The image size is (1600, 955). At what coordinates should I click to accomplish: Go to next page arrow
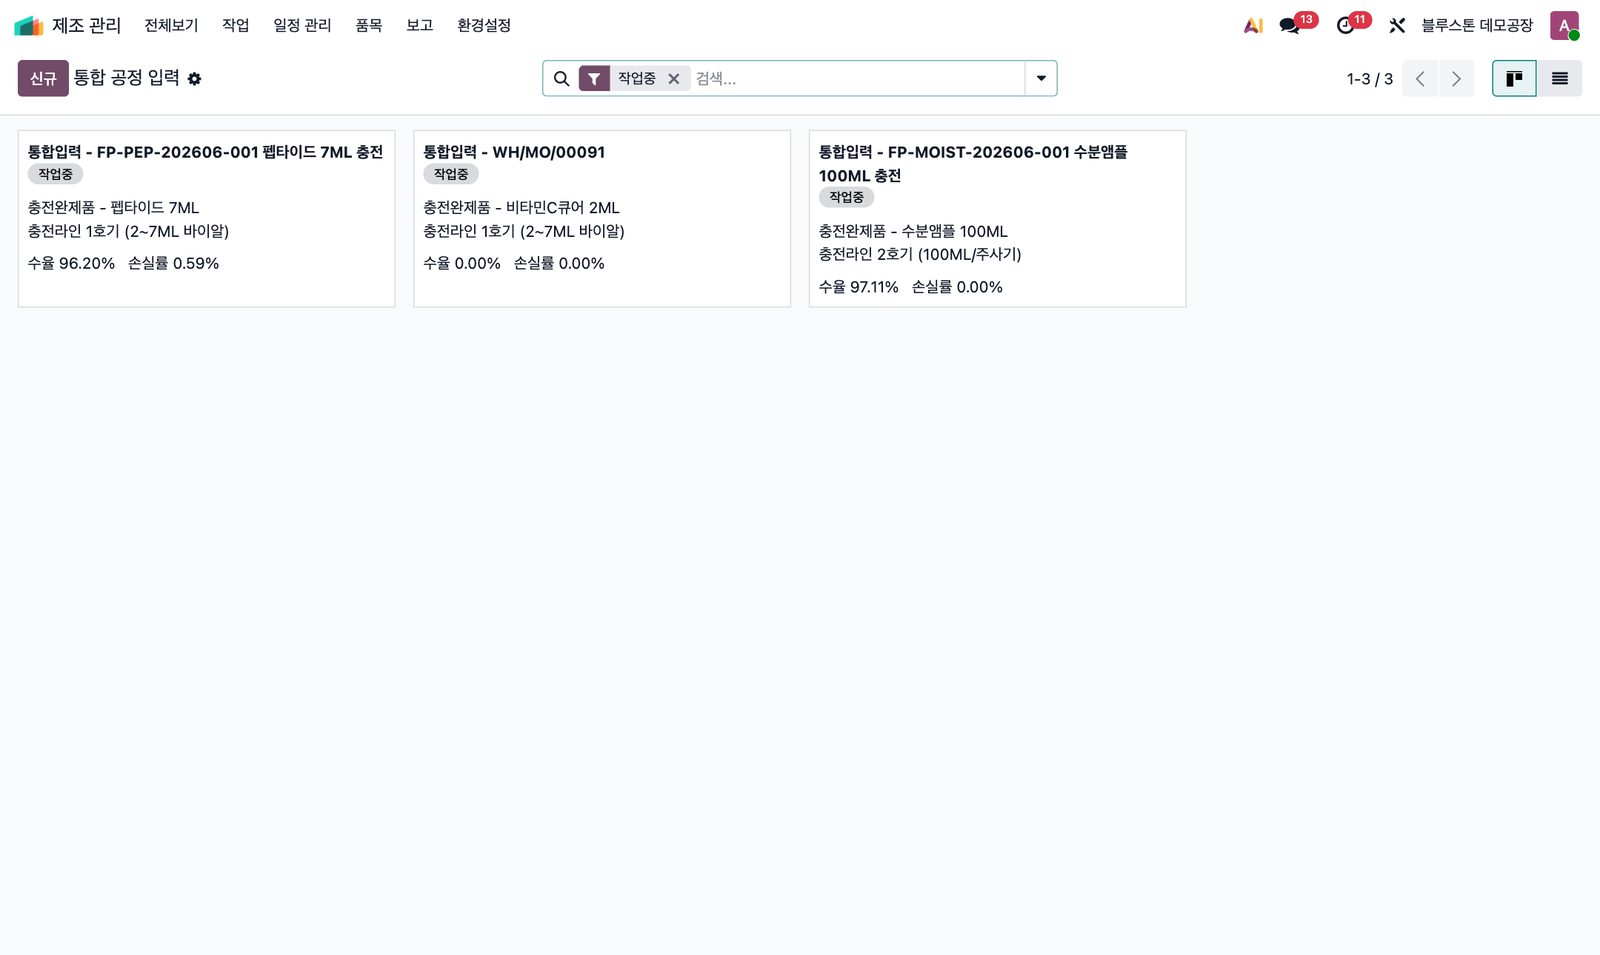pos(1456,79)
